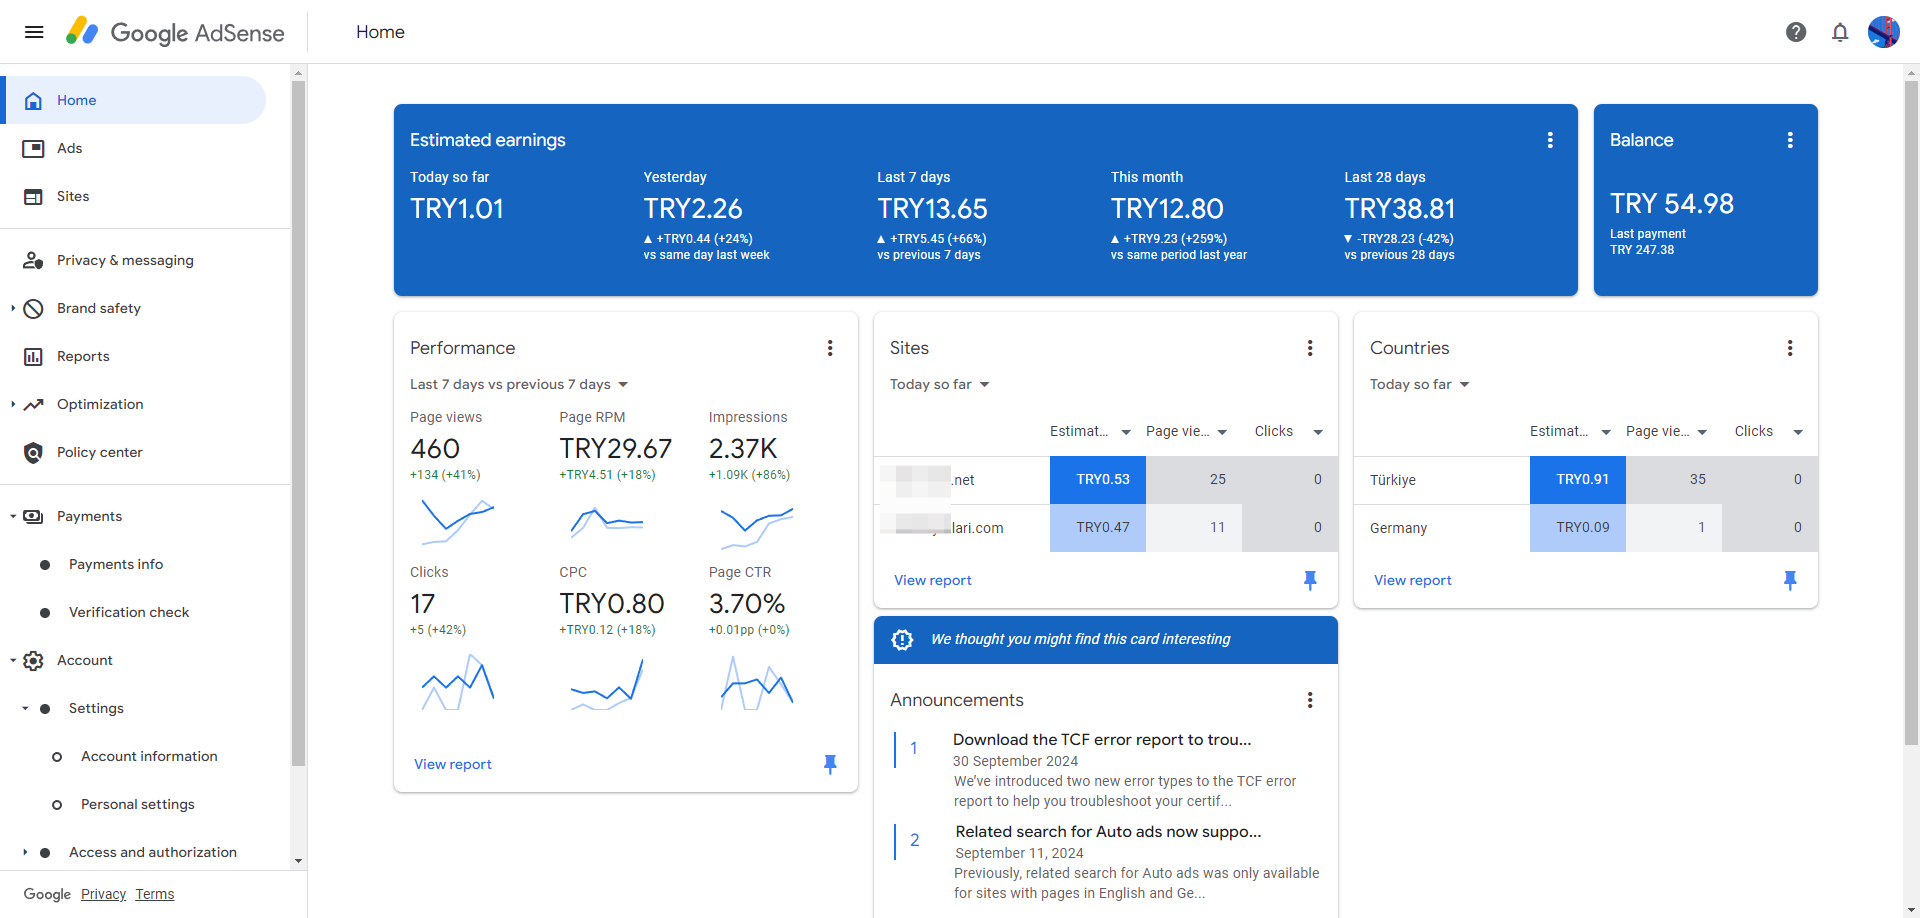Click the Page RPM value TRY29.67

pyautogui.click(x=616, y=449)
